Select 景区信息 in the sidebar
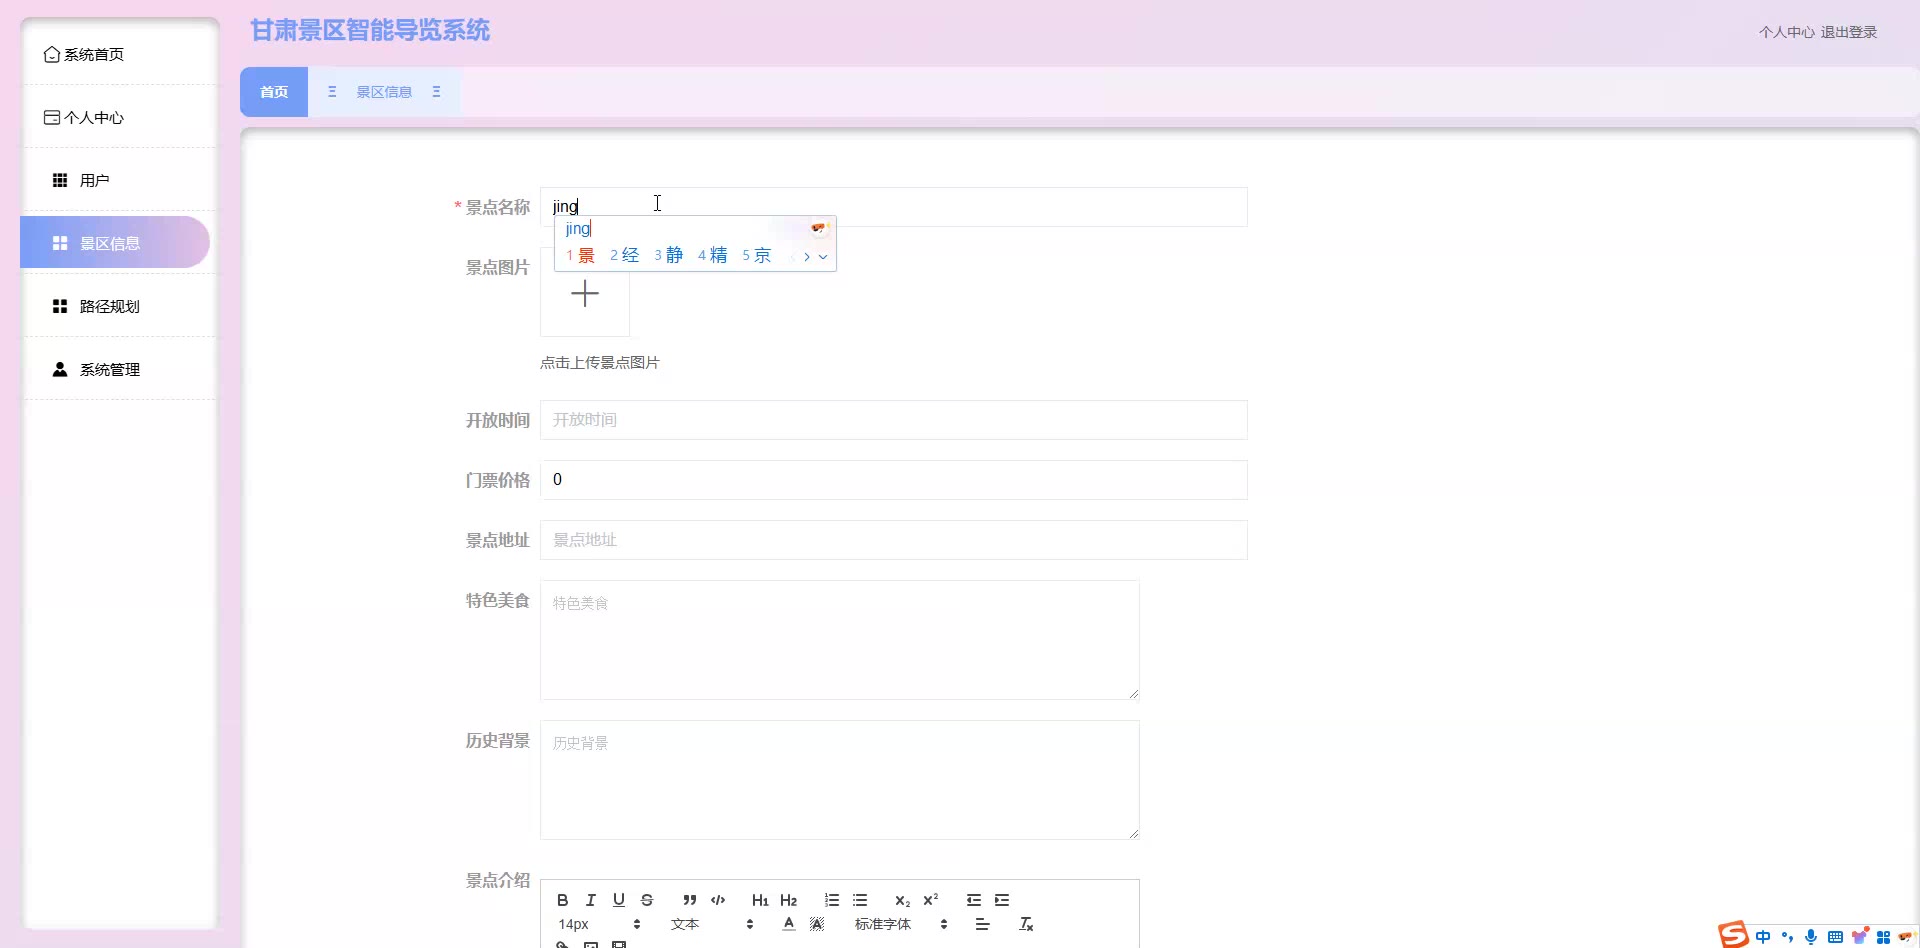The image size is (1920, 948). pos(115,243)
